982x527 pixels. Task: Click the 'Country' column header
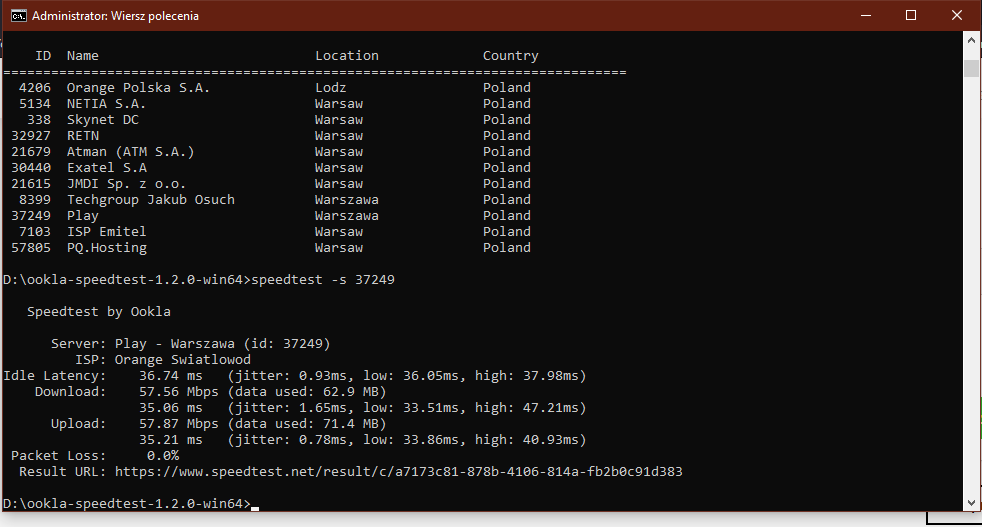(x=510, y=56)
